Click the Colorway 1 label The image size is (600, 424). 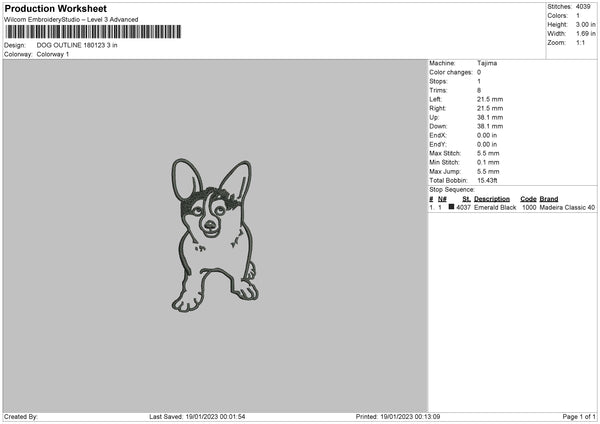[x=51, y=54]
